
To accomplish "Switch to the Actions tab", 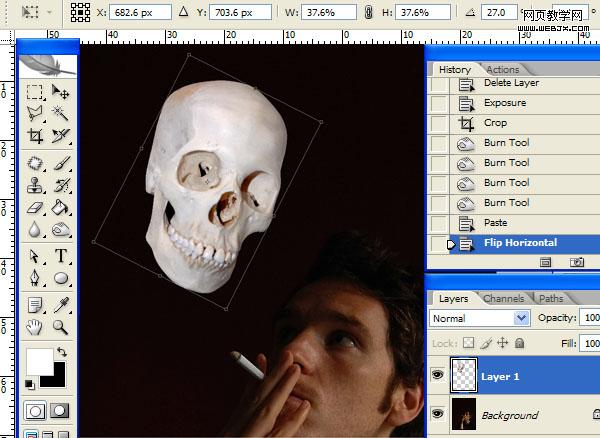I will click(503, 70).
